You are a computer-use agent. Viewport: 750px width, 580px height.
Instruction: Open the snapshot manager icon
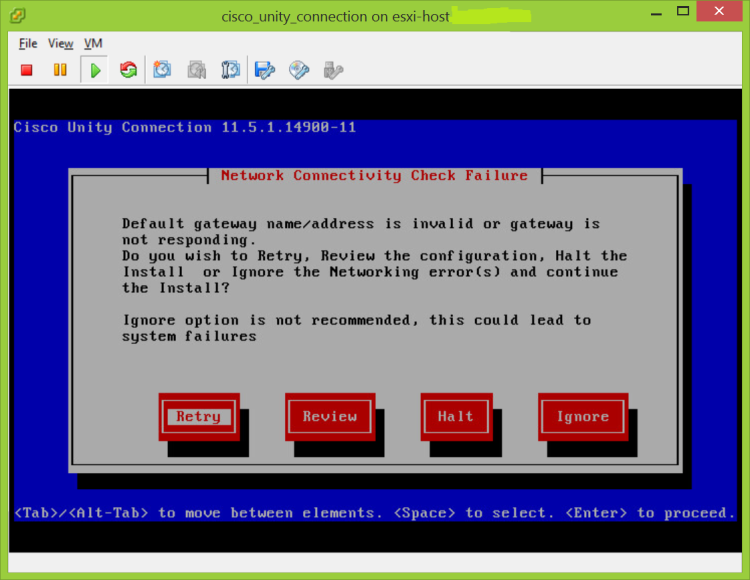point(230,70)
